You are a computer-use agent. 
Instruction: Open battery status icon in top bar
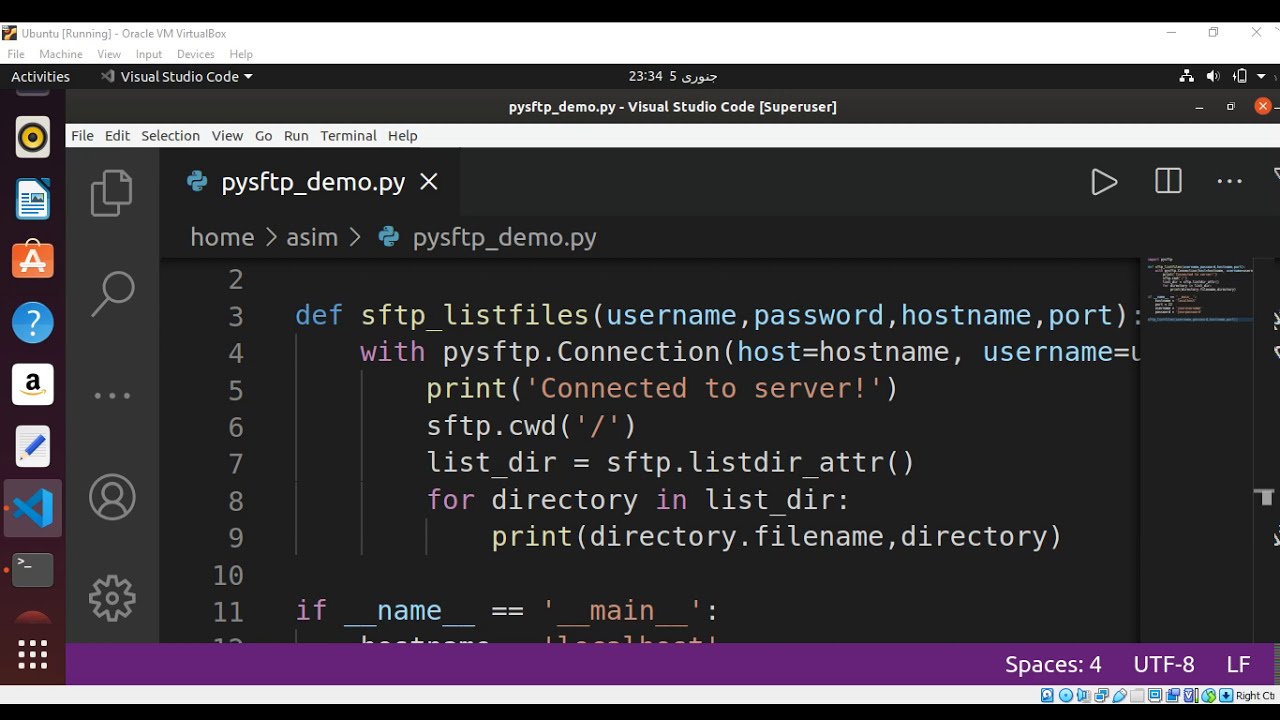[1239, 76]
